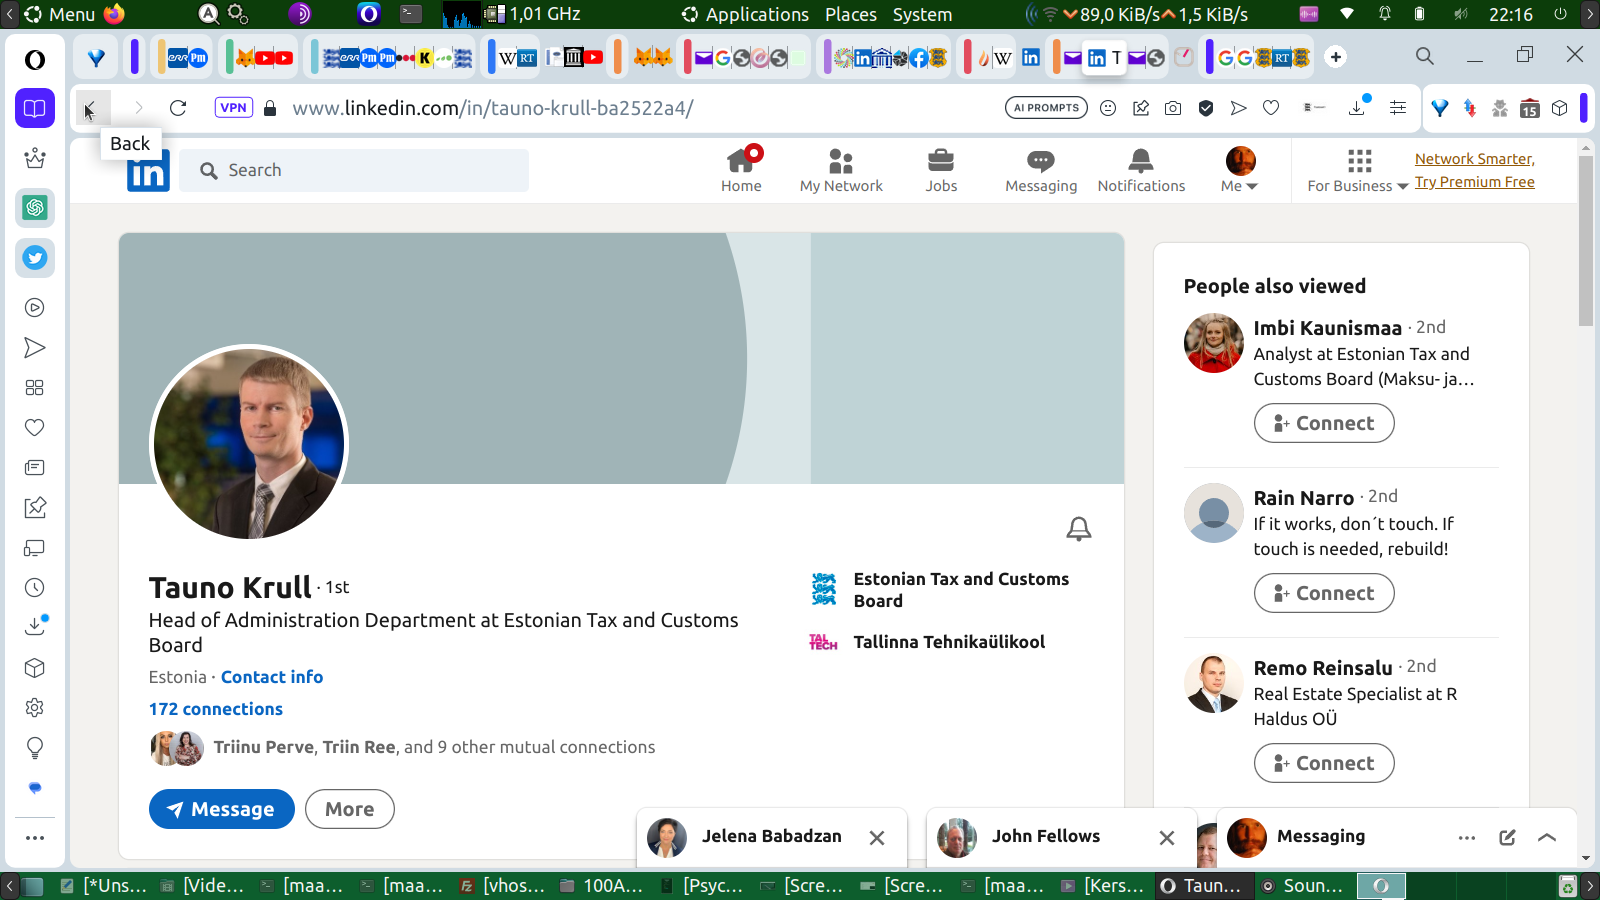
Task: Take a snapshot with the camera icon
Action: (x=1173, y=108)
